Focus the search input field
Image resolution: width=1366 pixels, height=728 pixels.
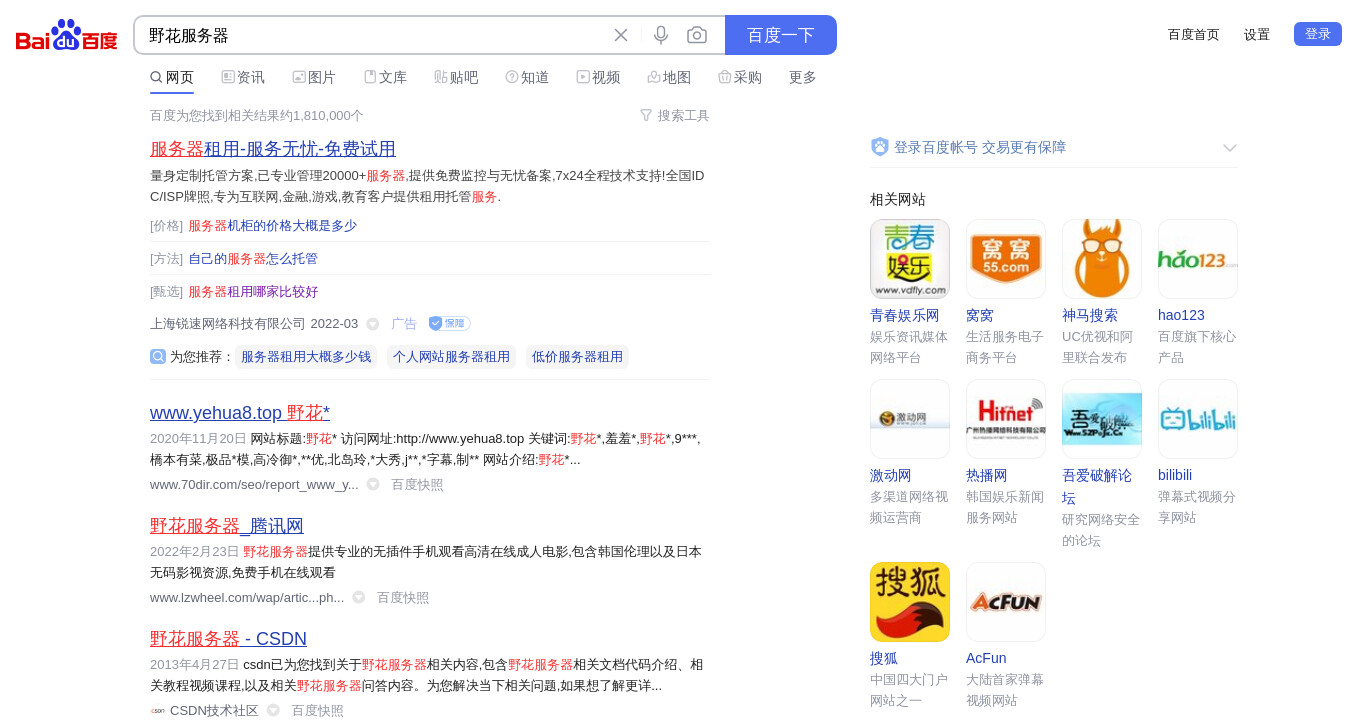pyautogui.click(x=375, y=35)
